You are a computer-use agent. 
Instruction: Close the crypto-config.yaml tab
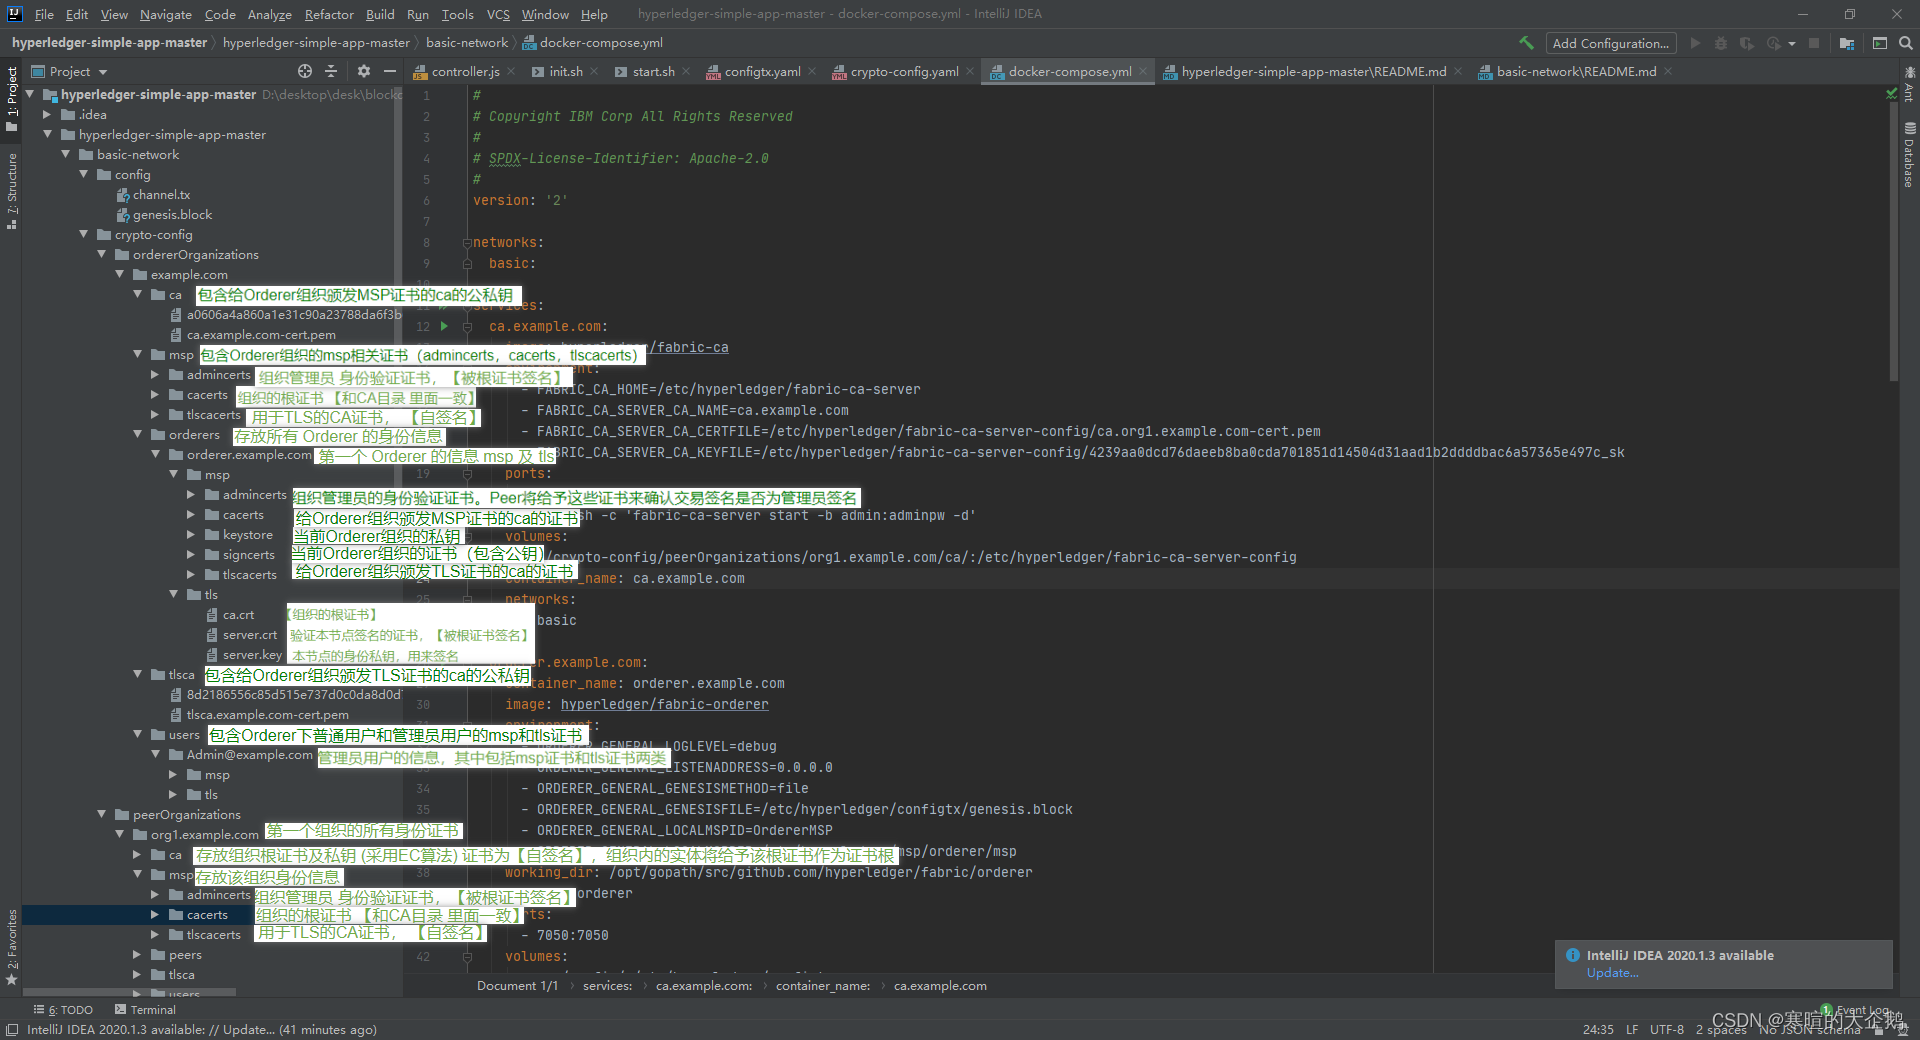(x=971, y=71)
